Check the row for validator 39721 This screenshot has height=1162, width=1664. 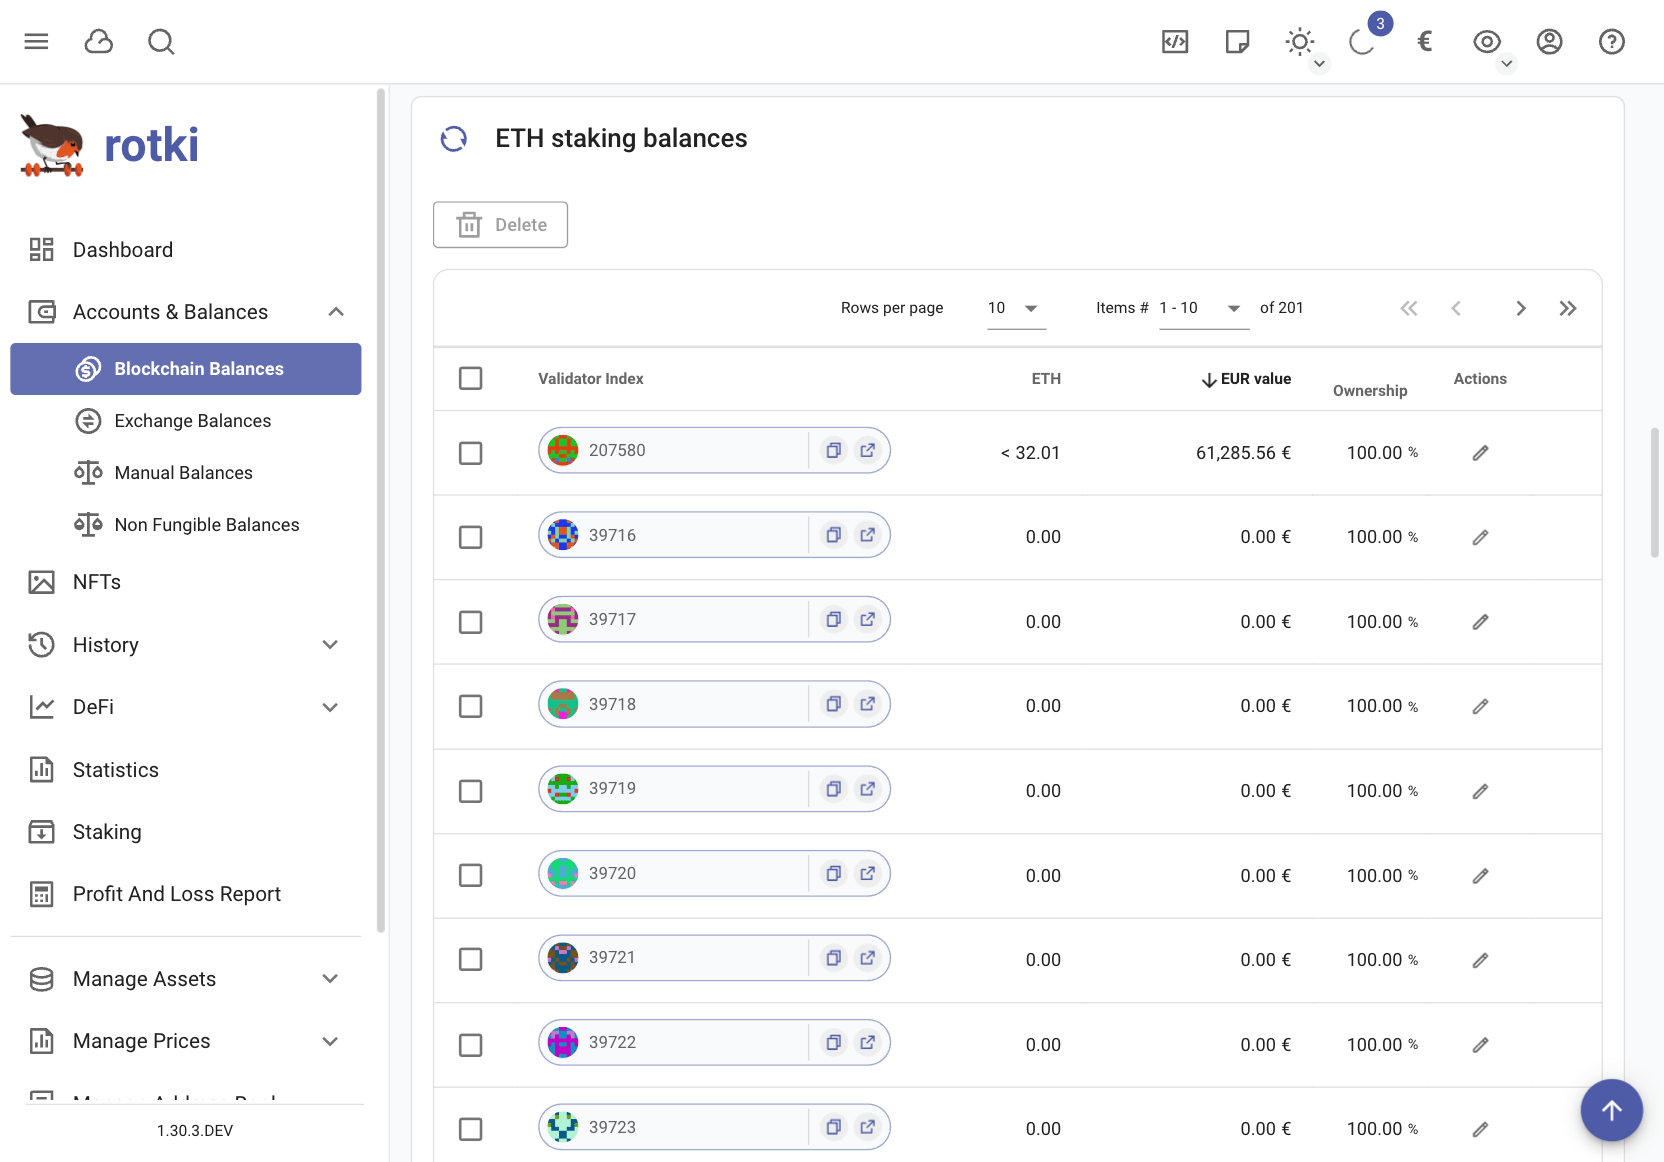pos(470,959)
